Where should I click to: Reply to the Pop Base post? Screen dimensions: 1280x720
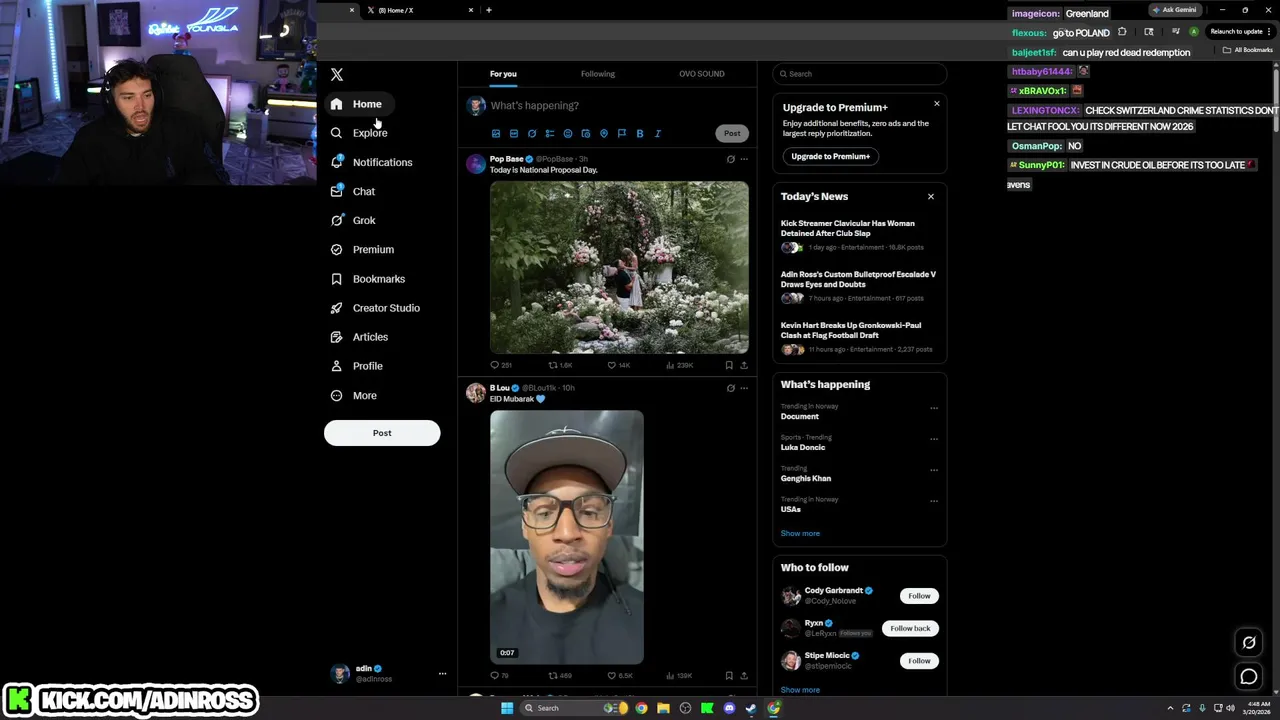pos(500,365)
